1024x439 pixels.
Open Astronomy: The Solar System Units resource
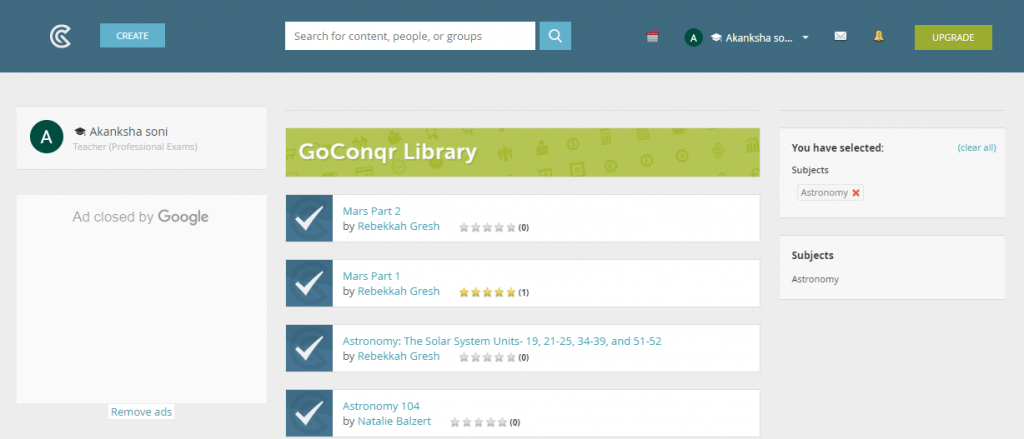502,341
